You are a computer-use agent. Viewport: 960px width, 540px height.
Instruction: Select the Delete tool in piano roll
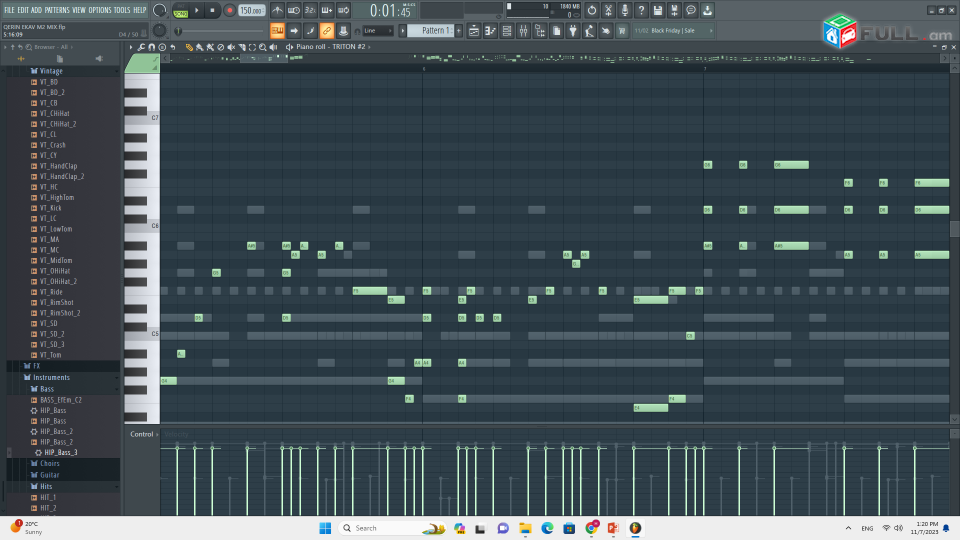(x=220, y=47)
